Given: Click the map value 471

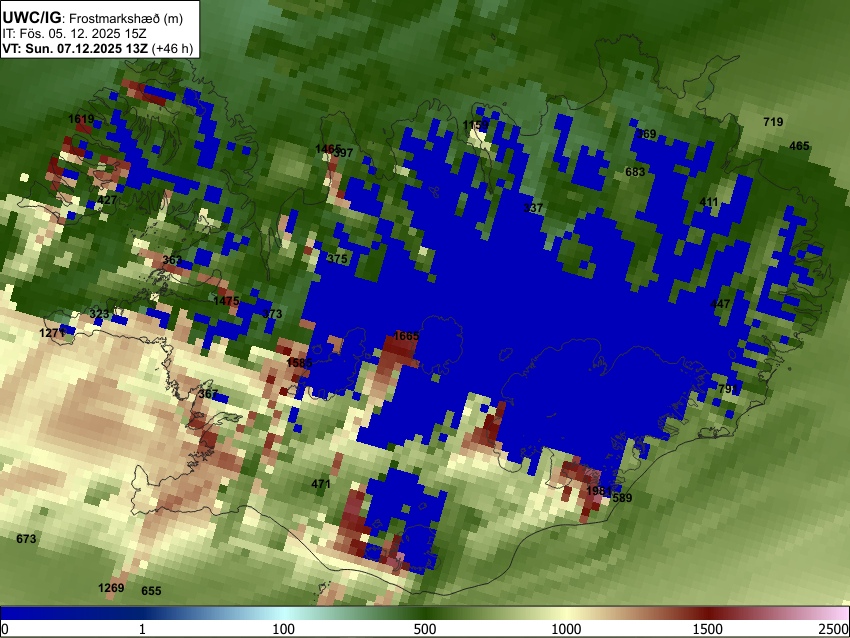Looking at the screenshot, I should tap(321, 484).
